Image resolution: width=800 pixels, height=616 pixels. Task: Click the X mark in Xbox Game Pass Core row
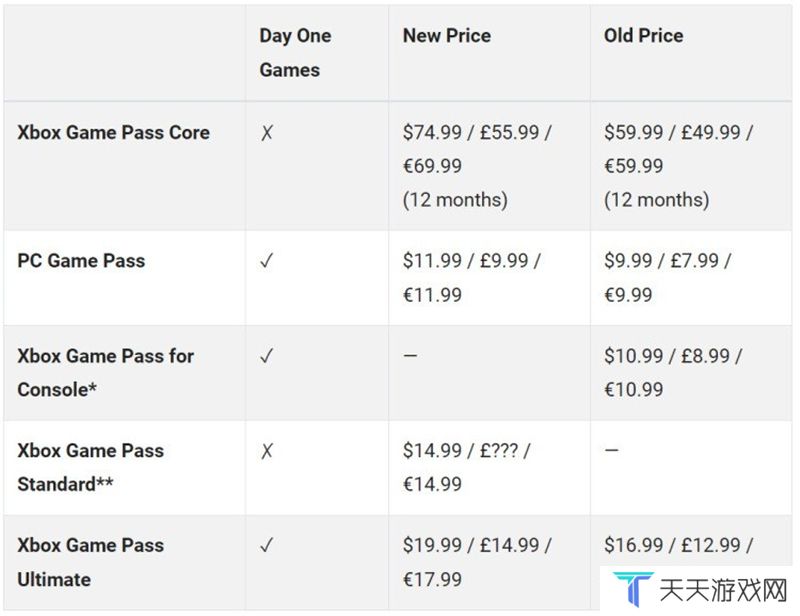[267, 133]
